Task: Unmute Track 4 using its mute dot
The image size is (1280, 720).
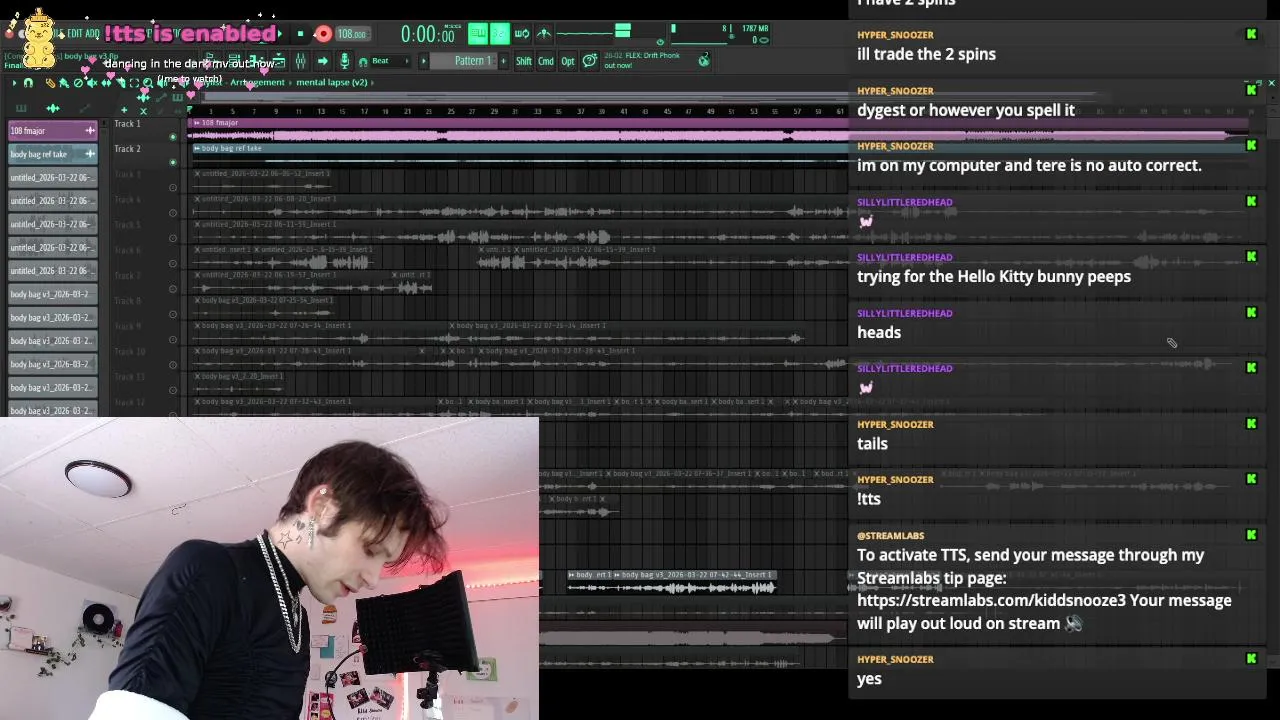Action: 172,212
